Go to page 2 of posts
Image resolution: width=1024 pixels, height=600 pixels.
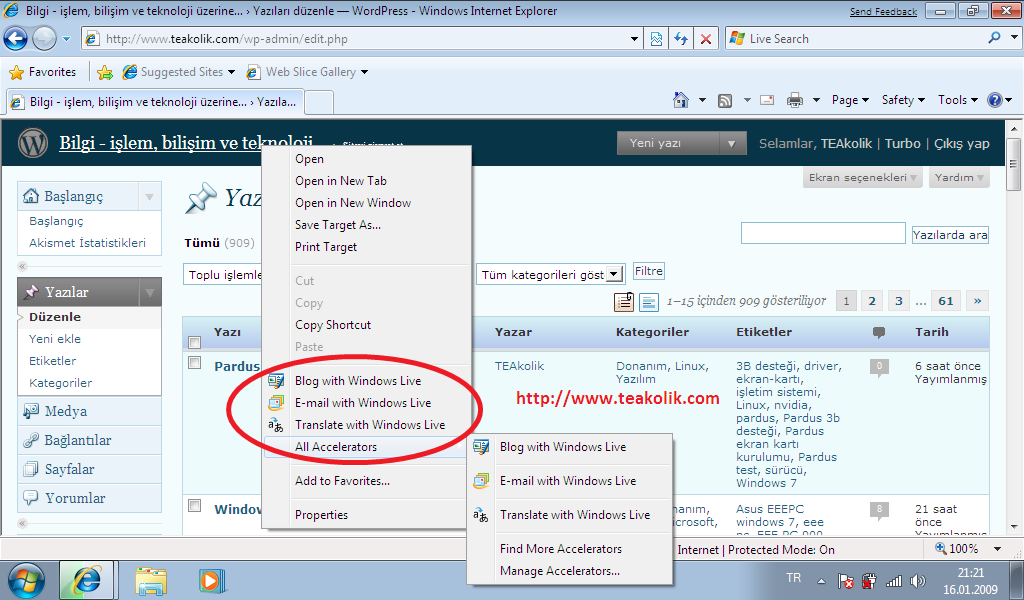pyautogui.click(x=872, y=301)
